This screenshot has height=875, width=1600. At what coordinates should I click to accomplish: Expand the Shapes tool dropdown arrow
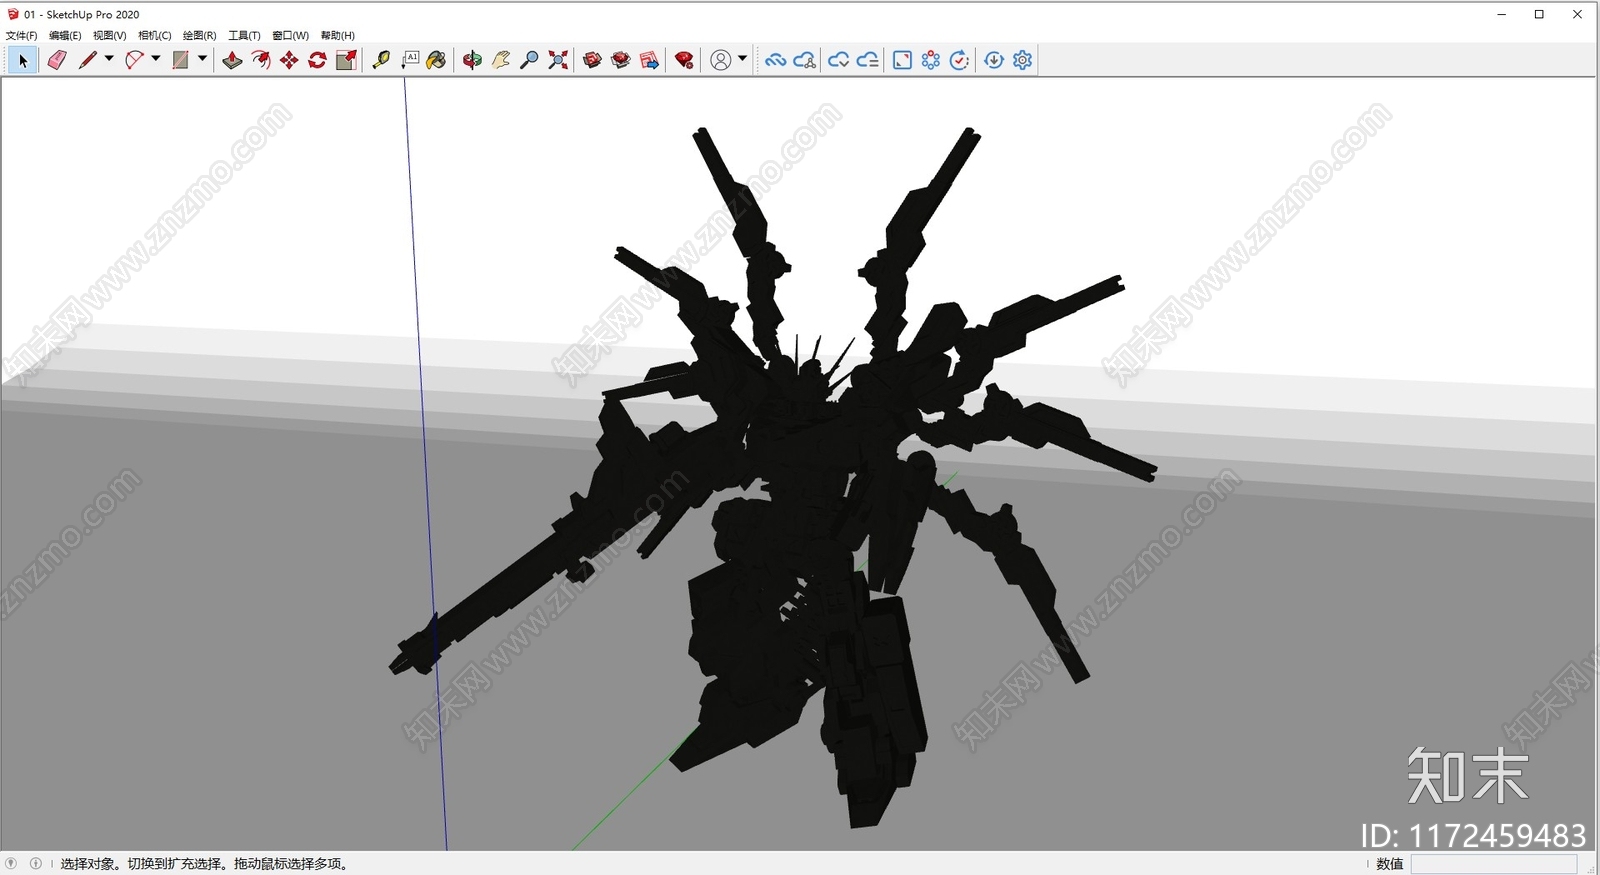click(202, 59)
